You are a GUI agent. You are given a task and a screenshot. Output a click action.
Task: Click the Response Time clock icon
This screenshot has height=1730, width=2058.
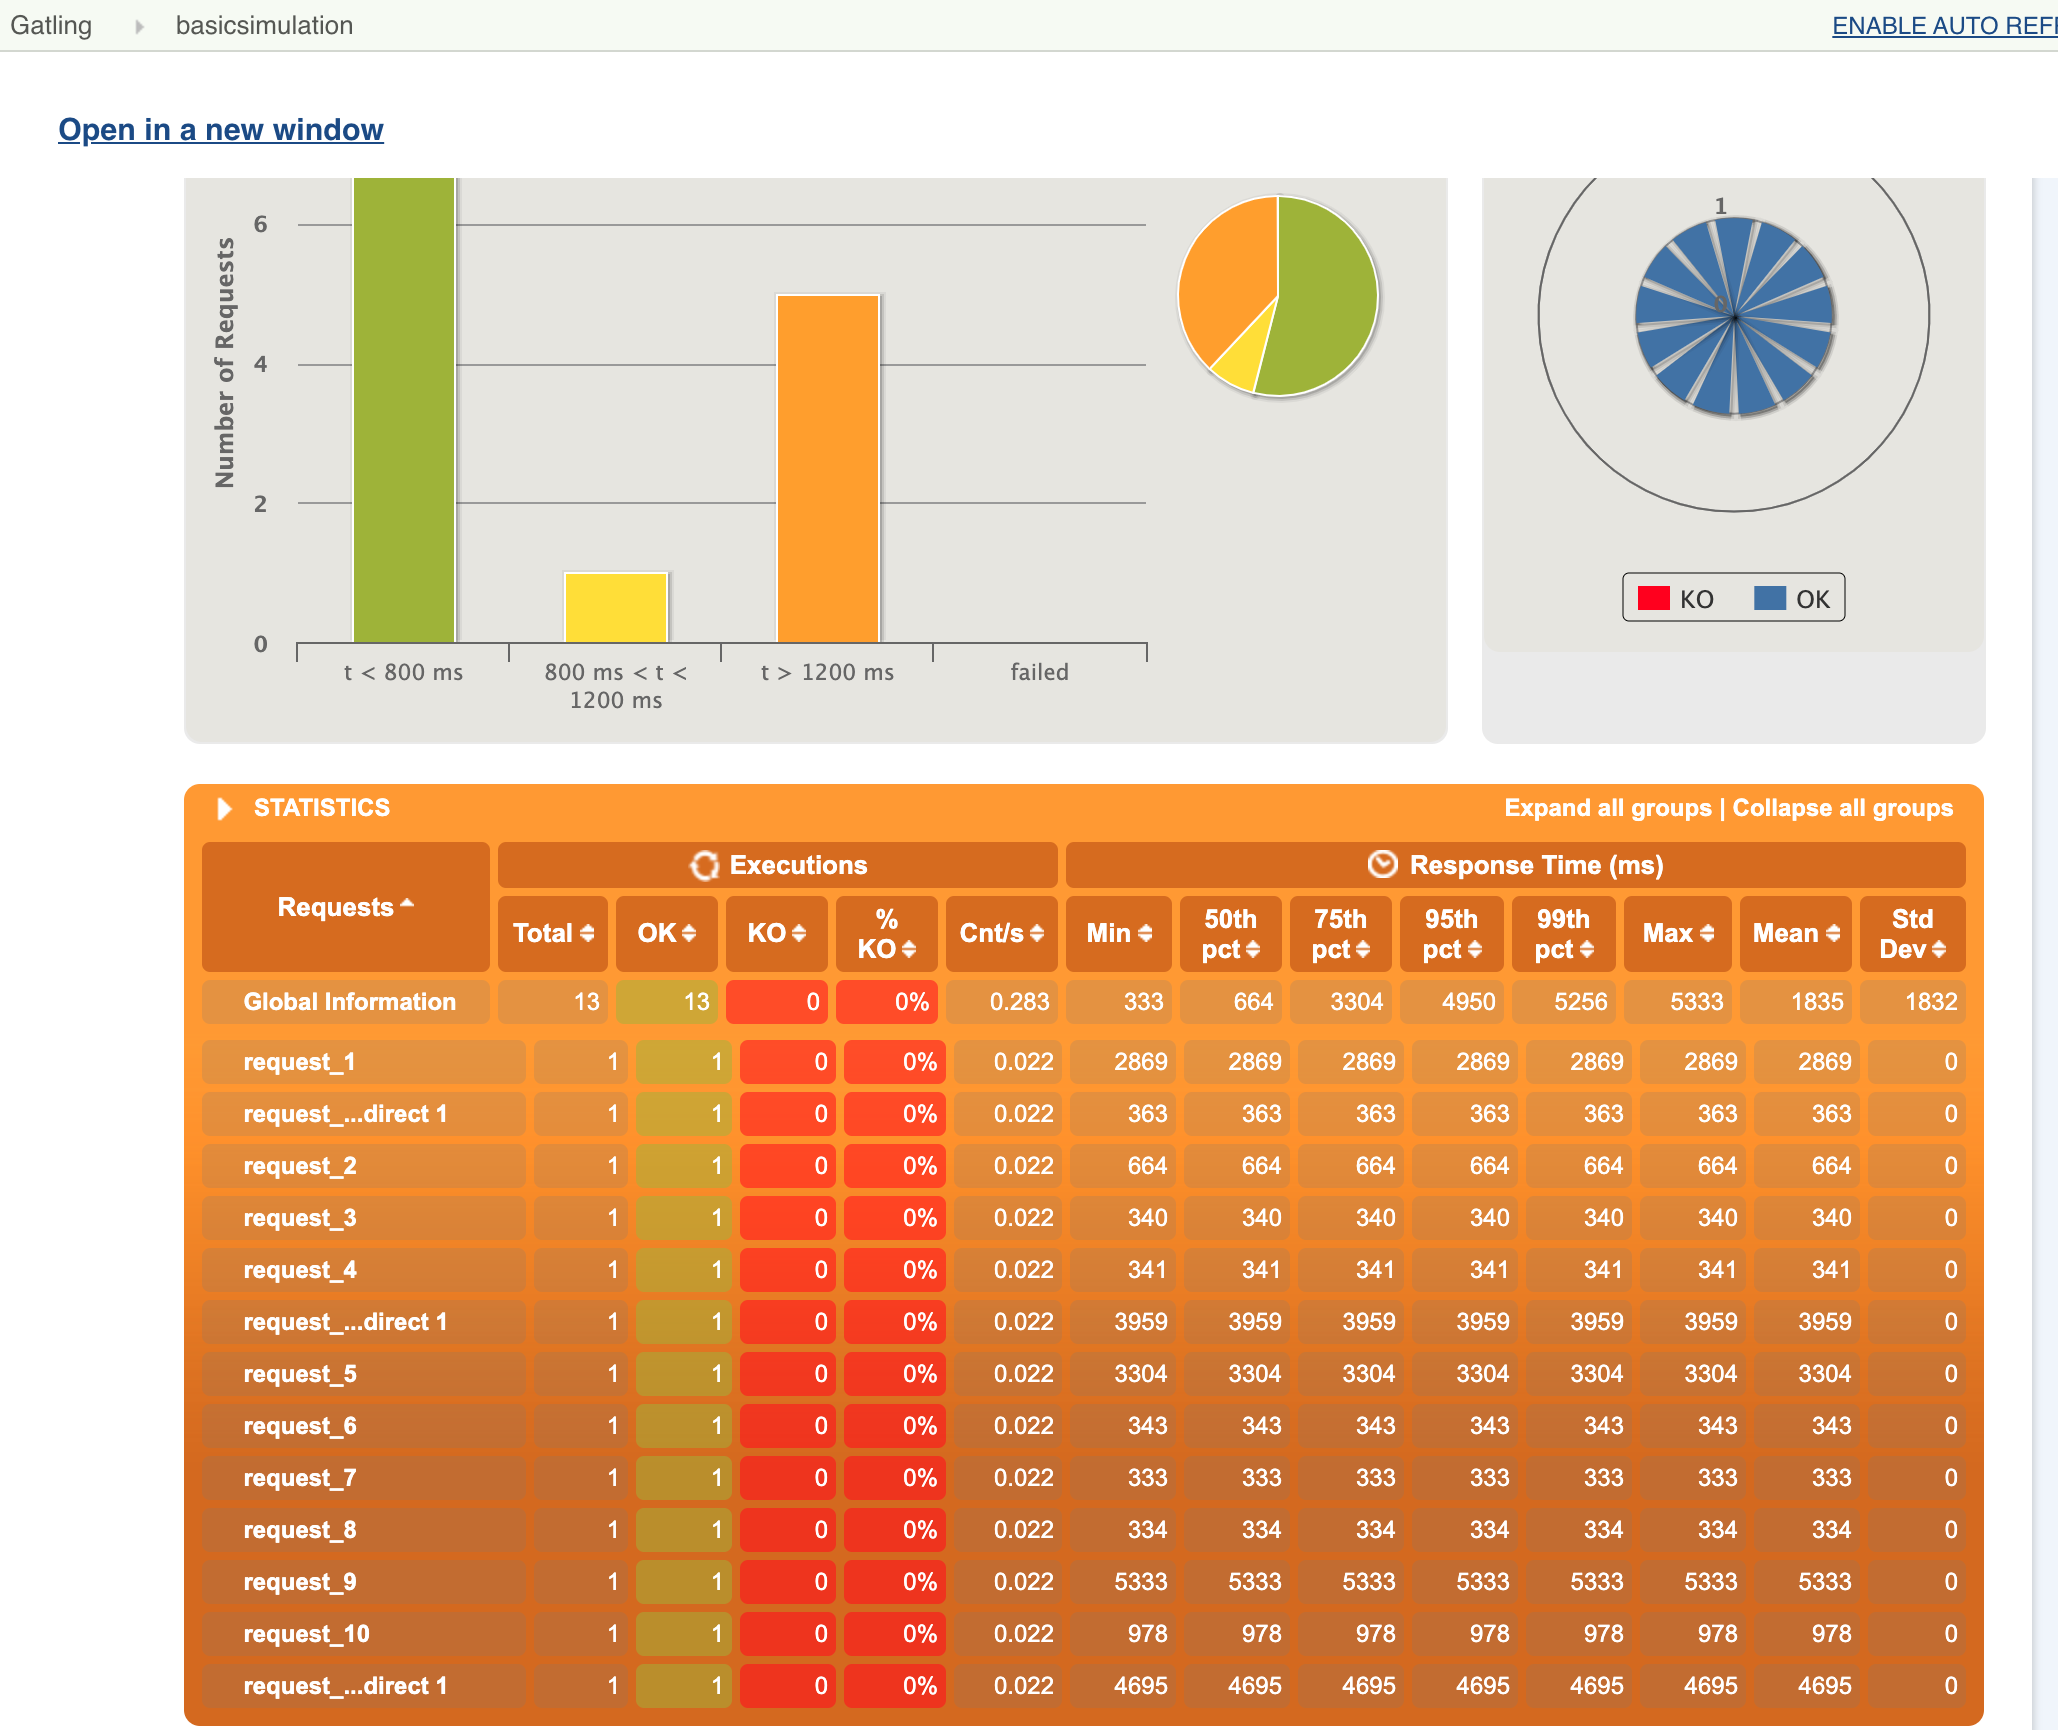(1383, 864)
